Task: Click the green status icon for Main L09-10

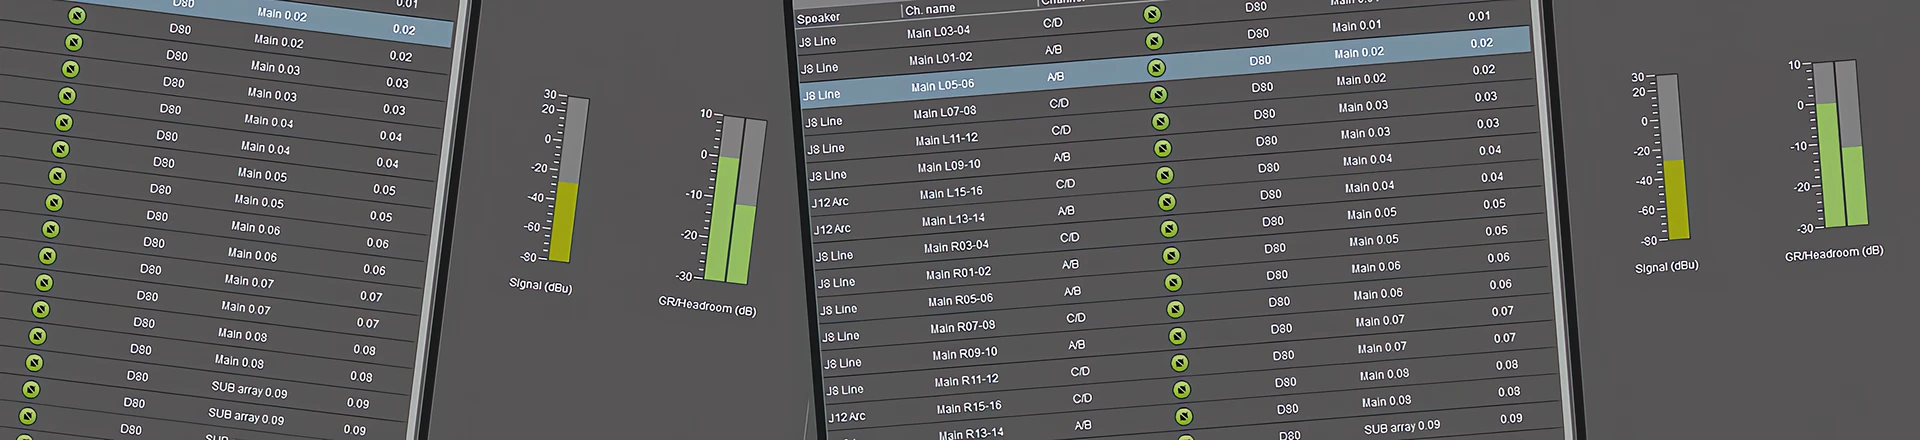Action: coord(1162,148)
